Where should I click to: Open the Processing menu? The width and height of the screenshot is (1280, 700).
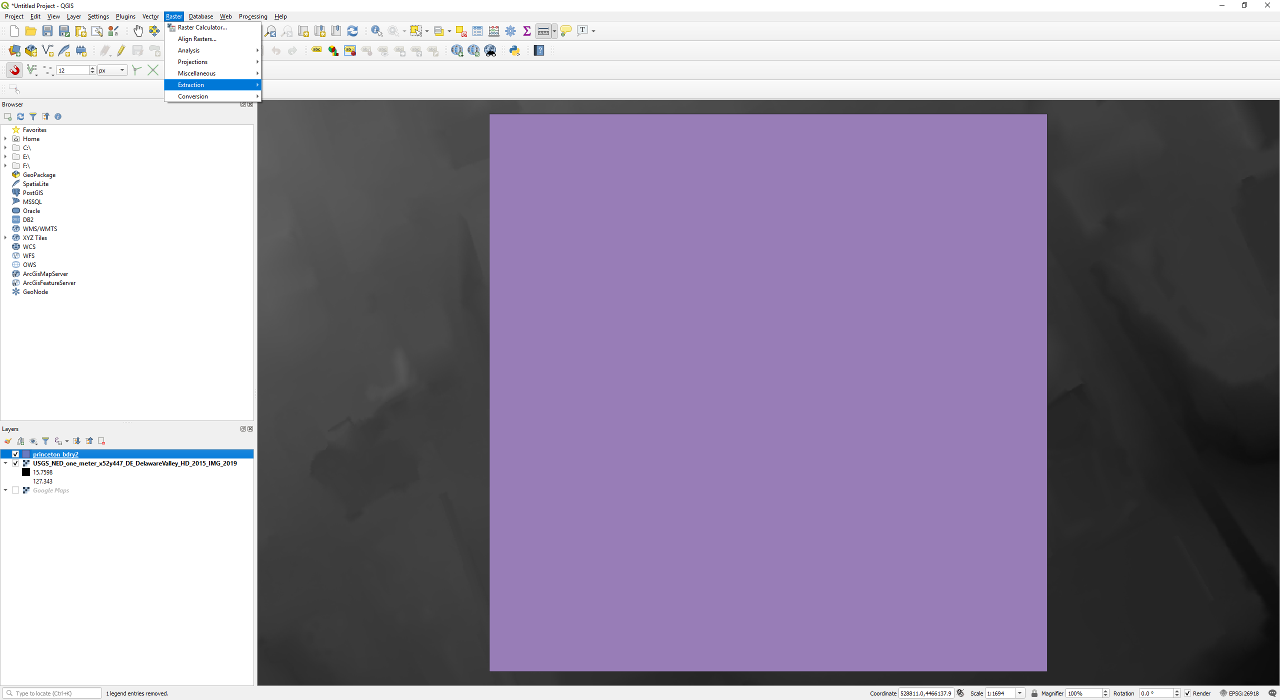point(253,16)
